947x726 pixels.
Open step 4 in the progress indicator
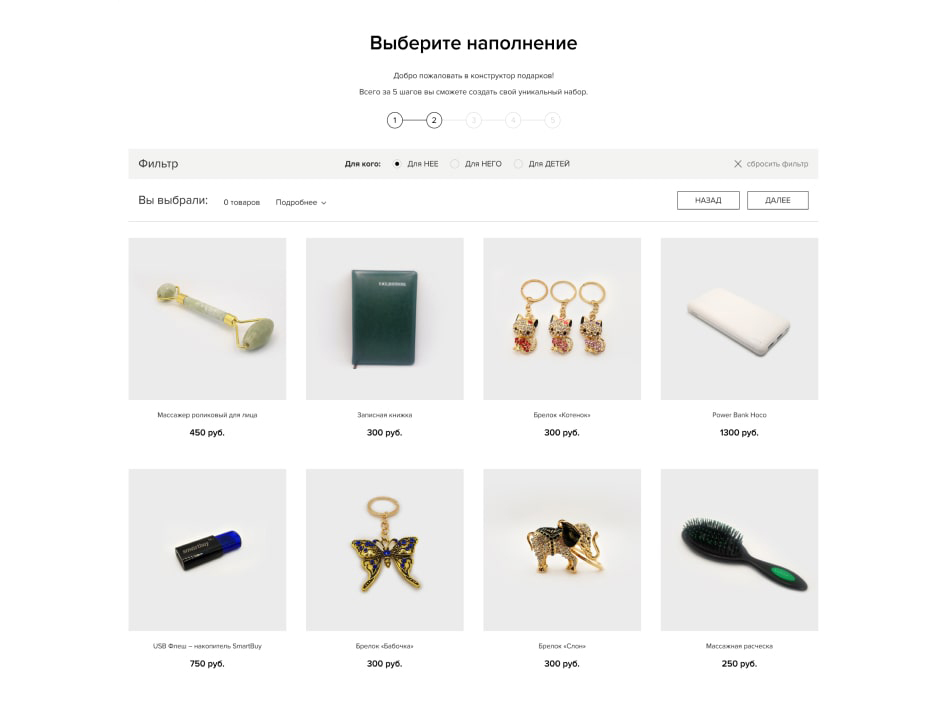pyautogui.click(x=513, y=120)
